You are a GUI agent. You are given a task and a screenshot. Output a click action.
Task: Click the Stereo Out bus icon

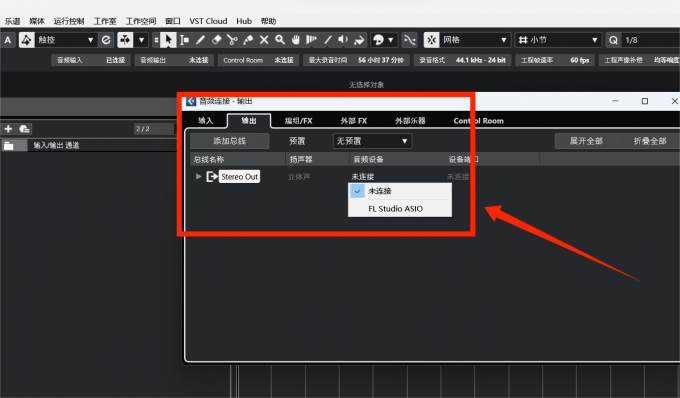pos(212,176)
